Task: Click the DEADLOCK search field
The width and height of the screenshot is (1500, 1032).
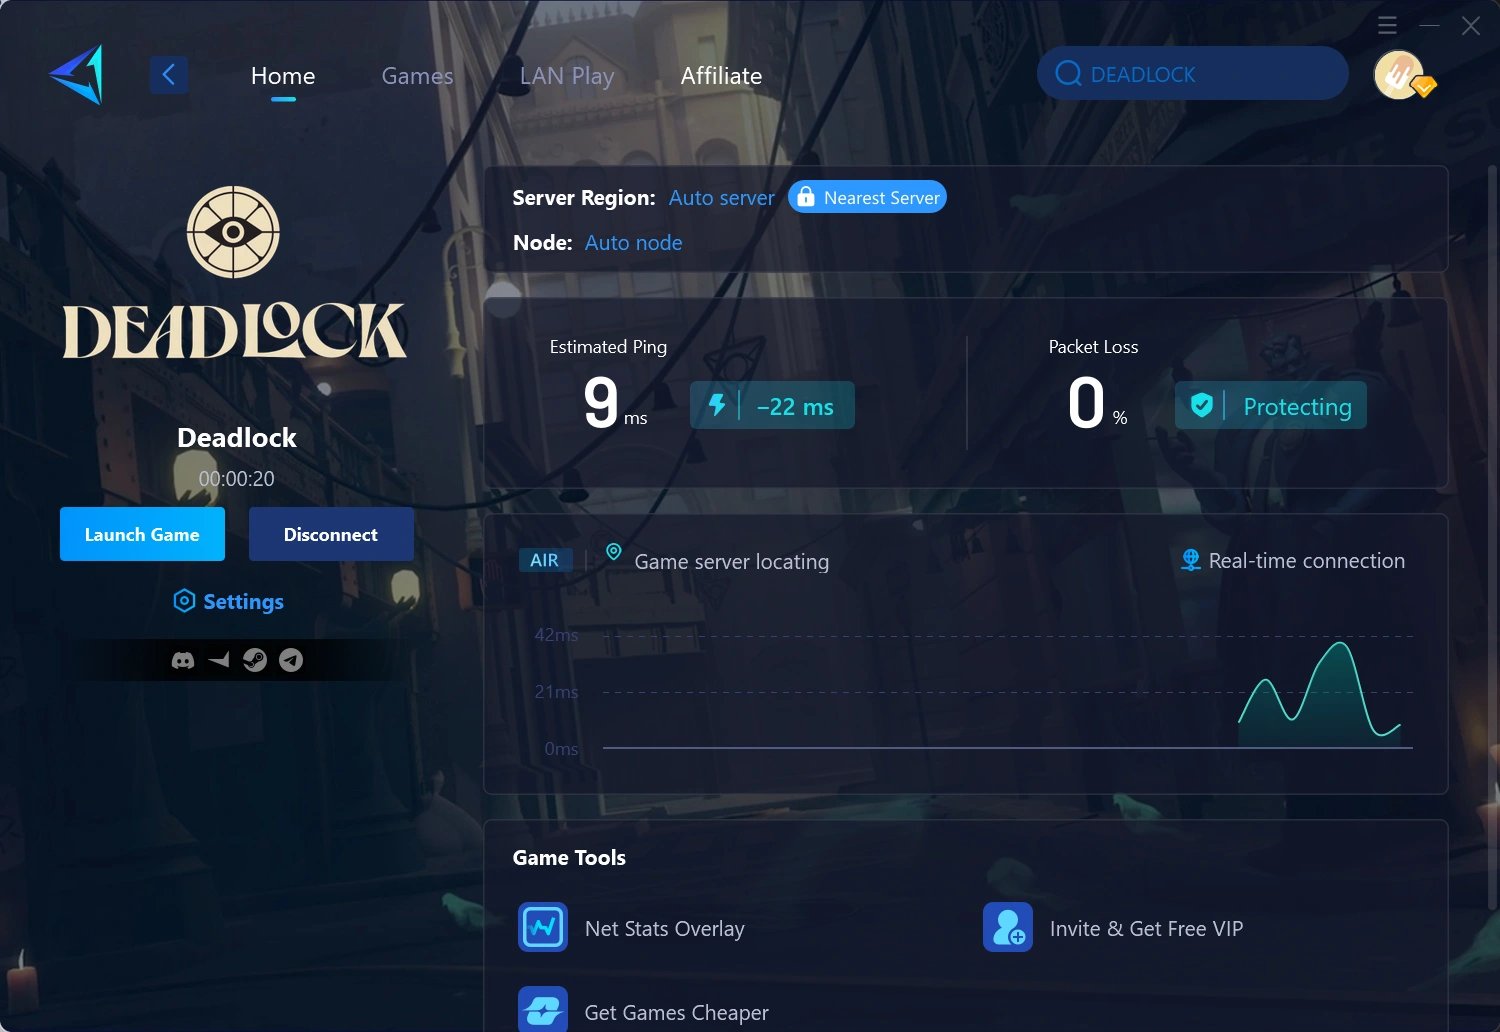Action: 1193,73
